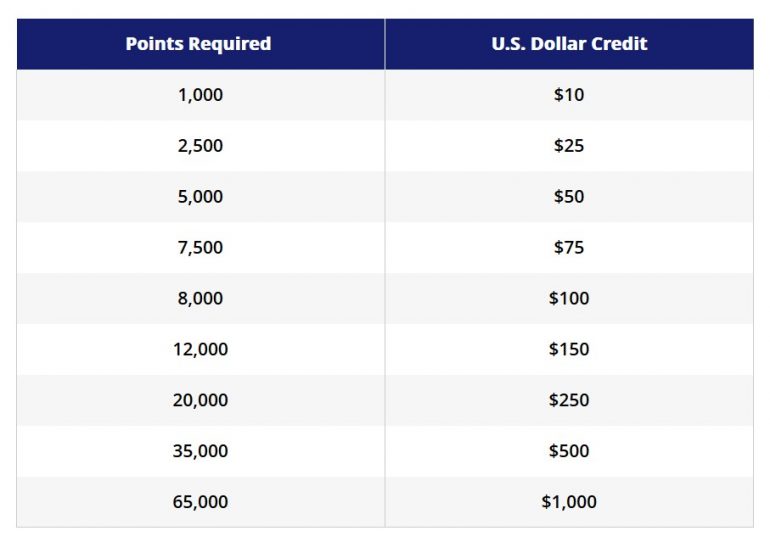Click the $150 credit value
770x542 pixels.
pos(569,350)
